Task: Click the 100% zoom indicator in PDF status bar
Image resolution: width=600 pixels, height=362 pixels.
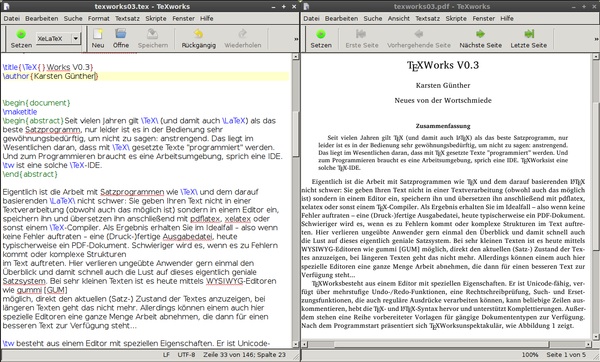Action: 530,355
